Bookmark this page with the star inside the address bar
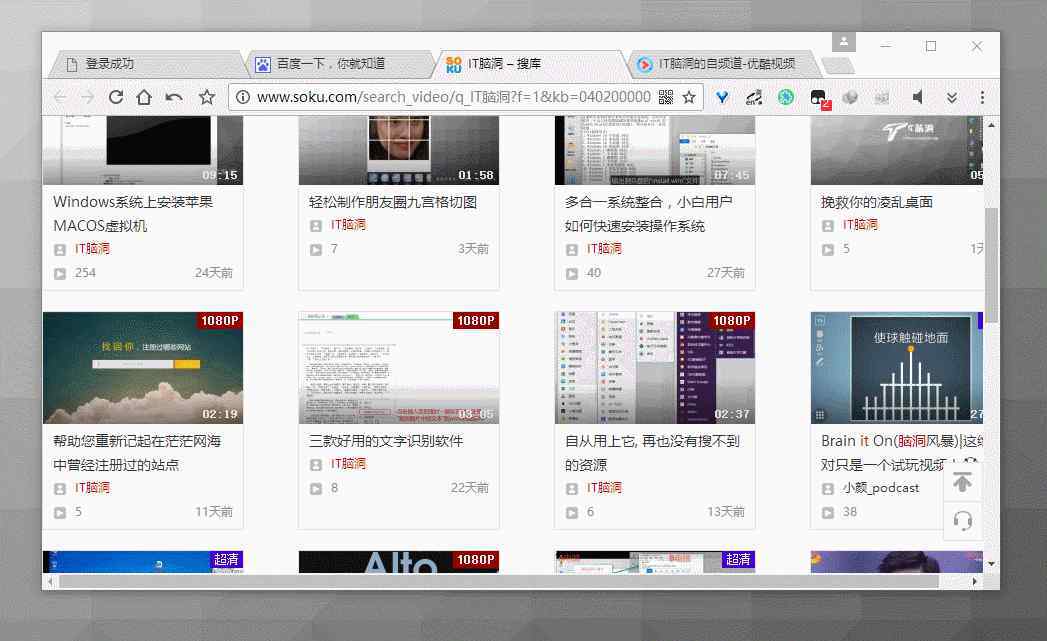Screen dimensions: 1047x641 point(689,97)
